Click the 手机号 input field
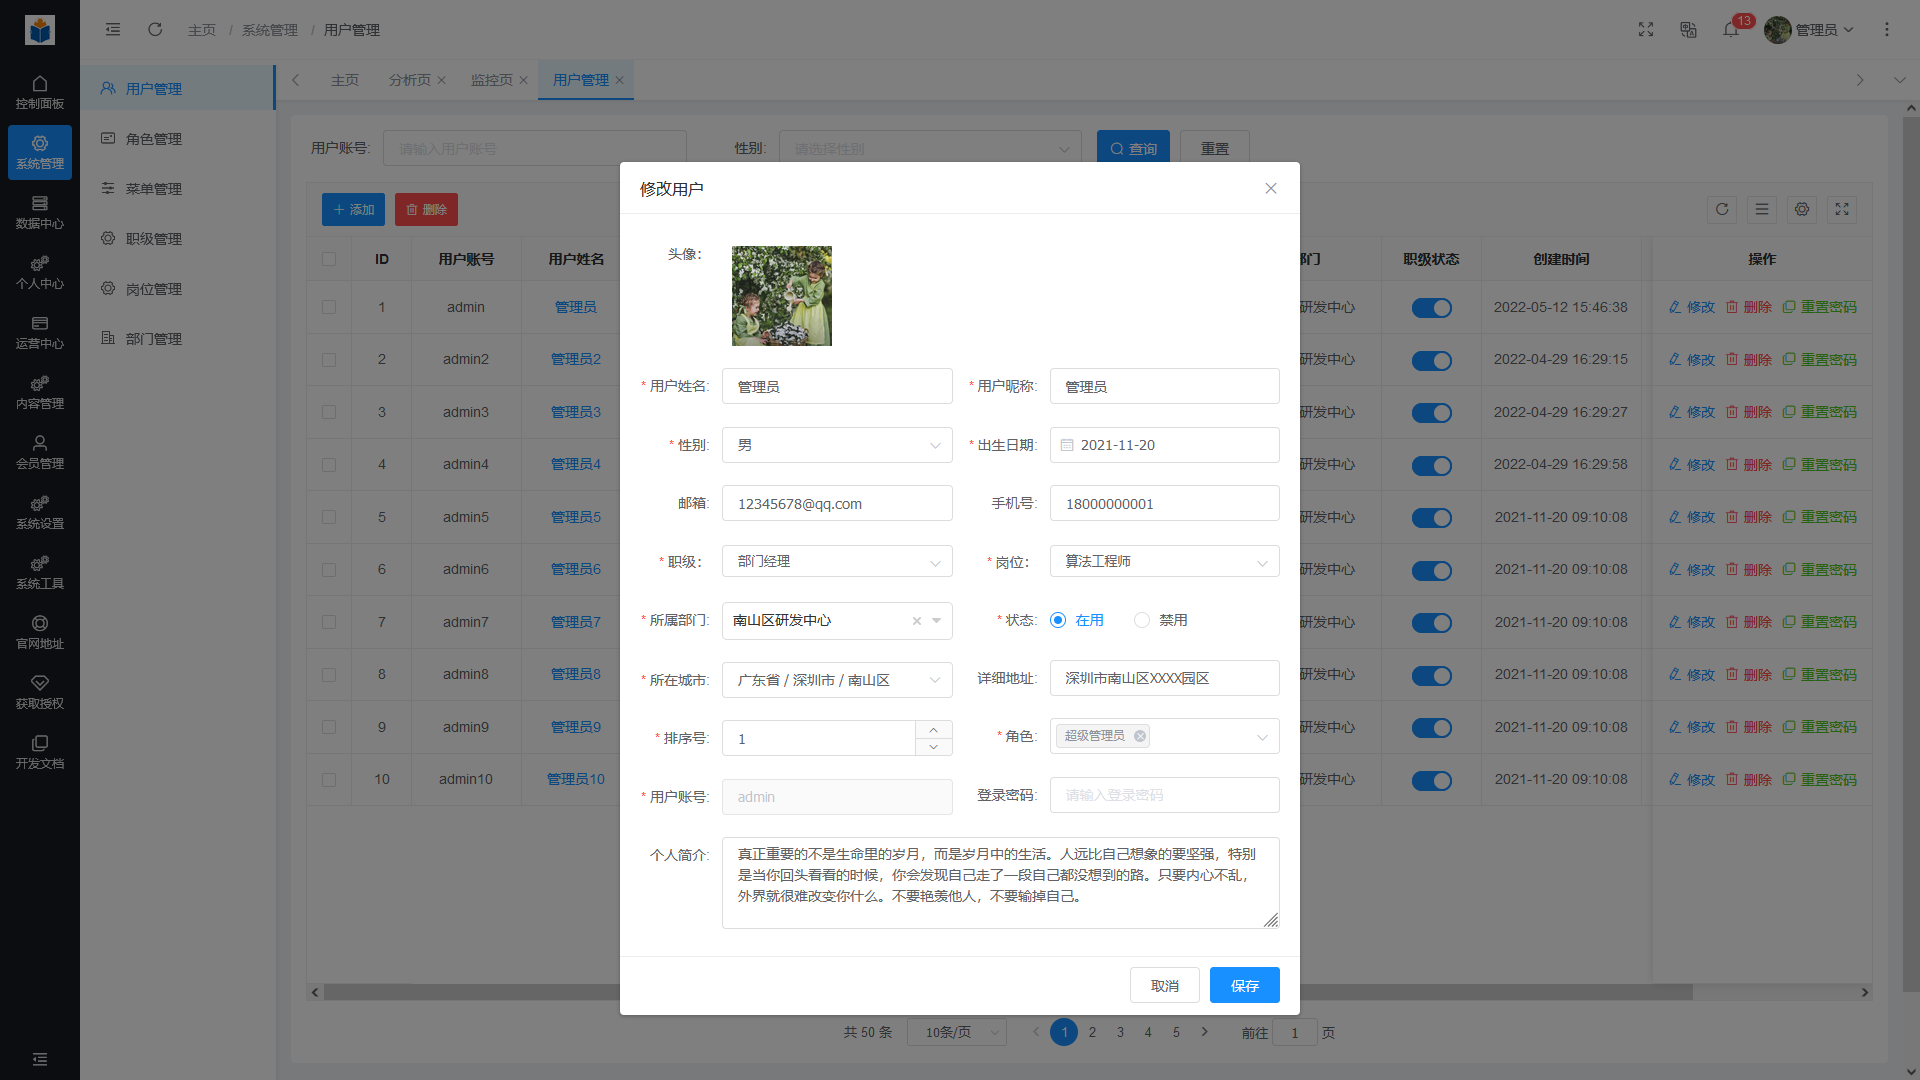The image size is (1920, 1080). [1164, 504]
